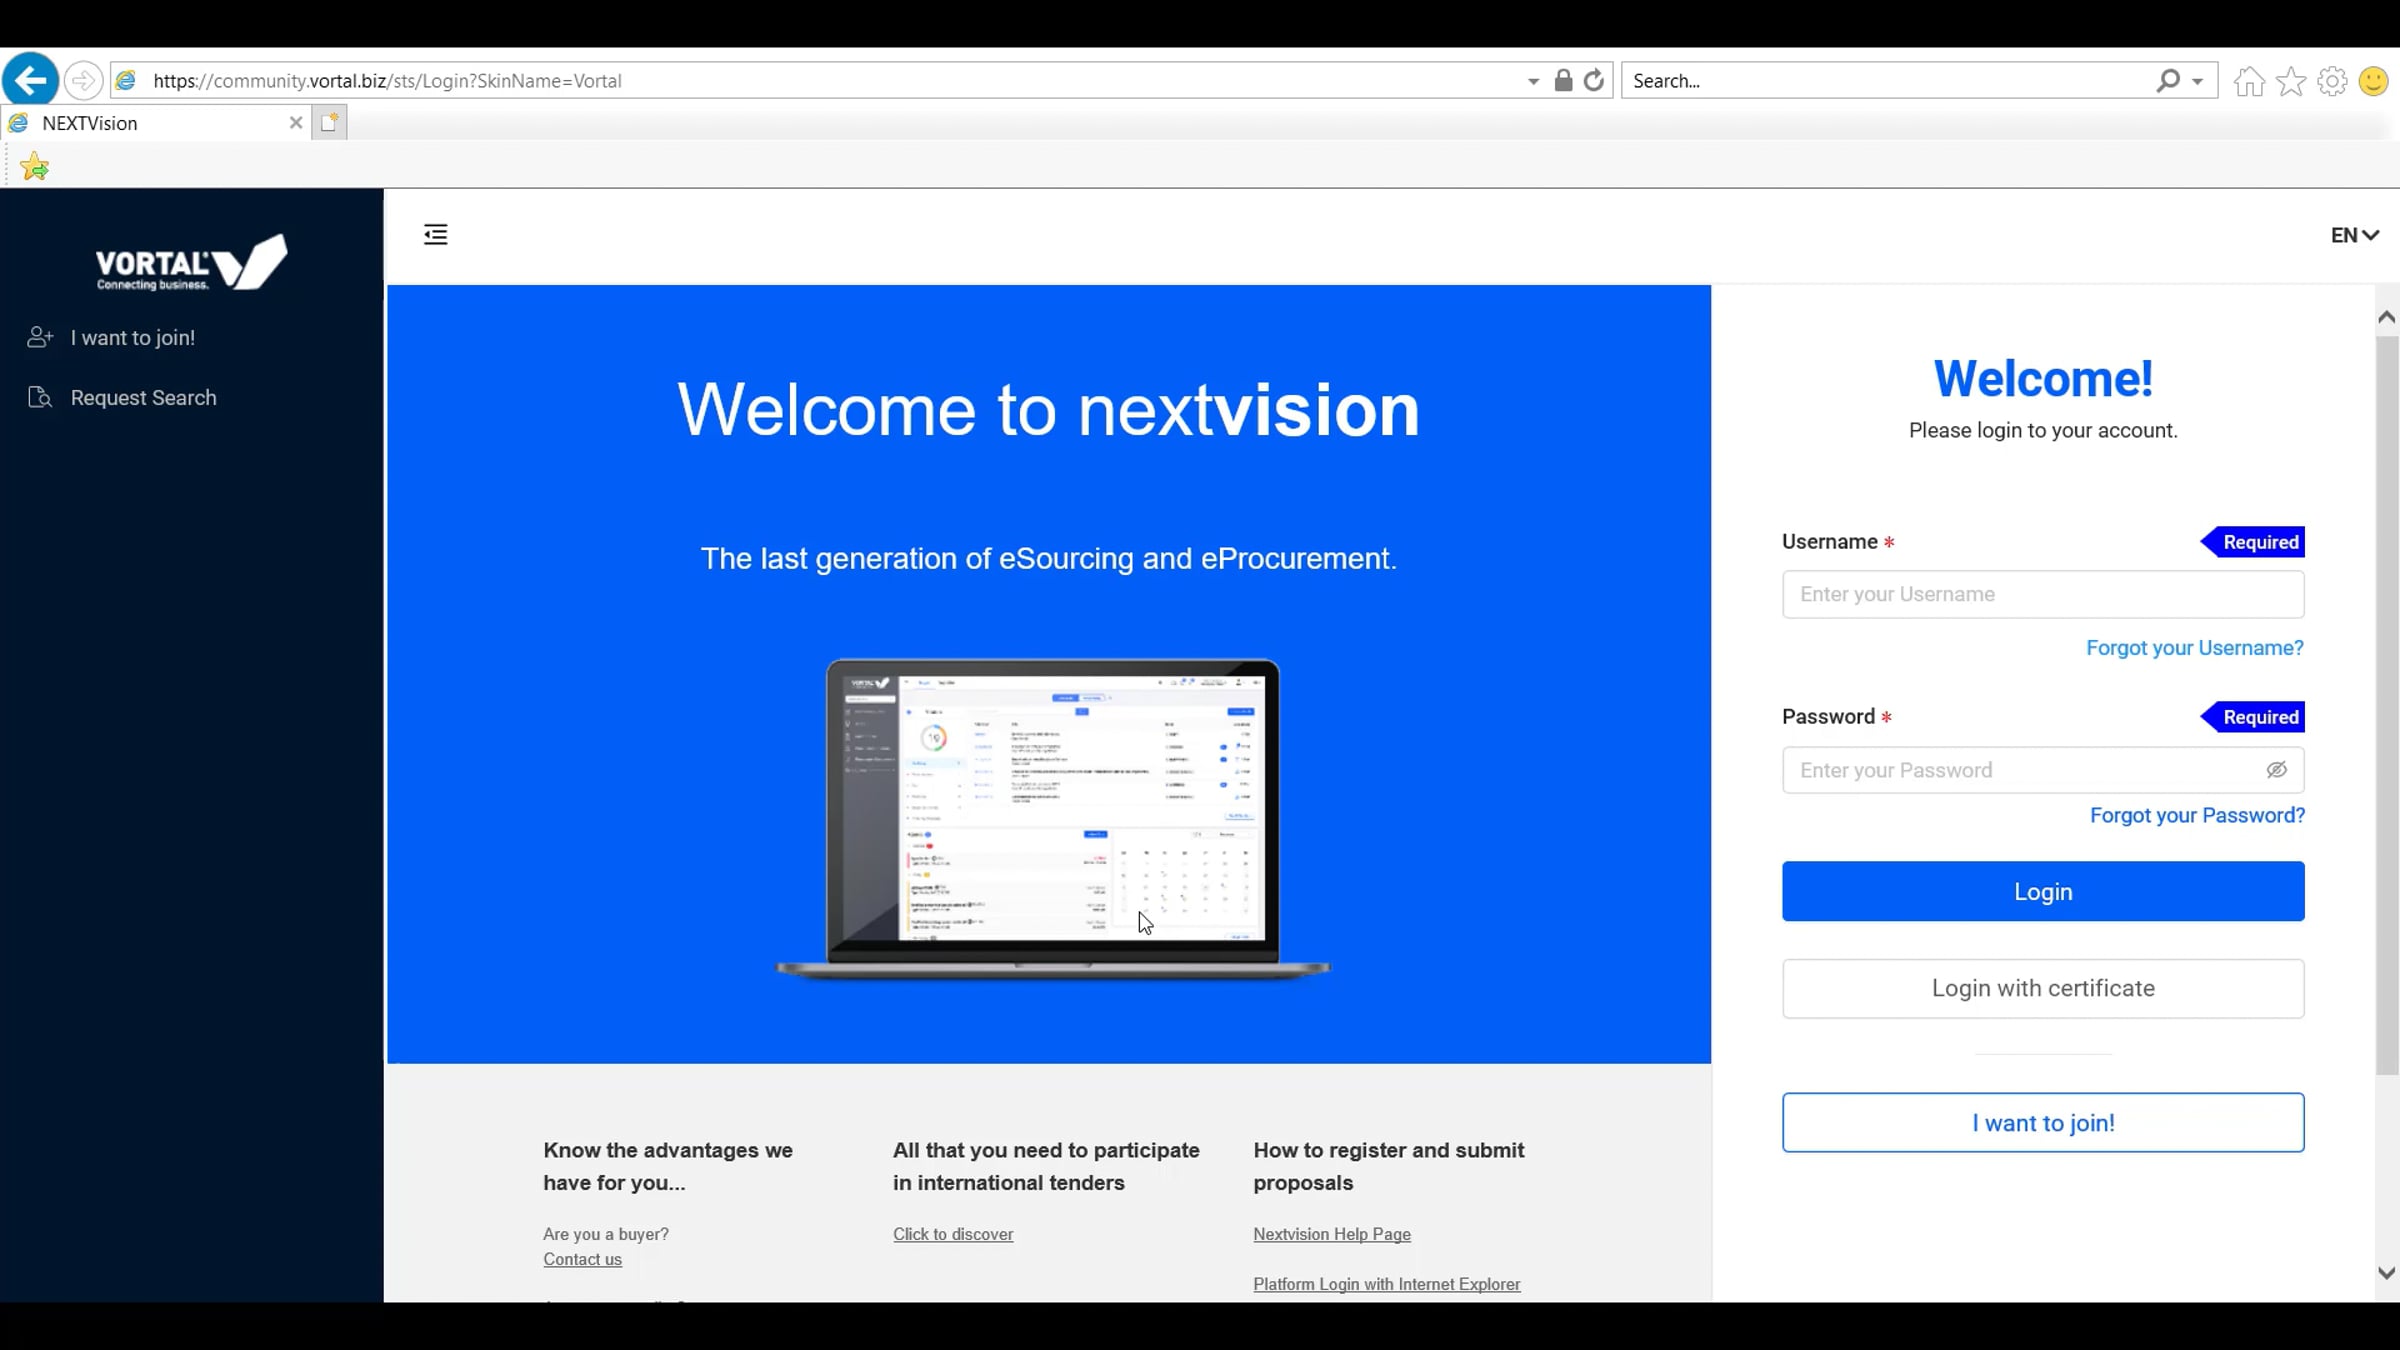Click the page refresh icon
Viewport: 2400px width, 1350px height.
pos(1594,80)
